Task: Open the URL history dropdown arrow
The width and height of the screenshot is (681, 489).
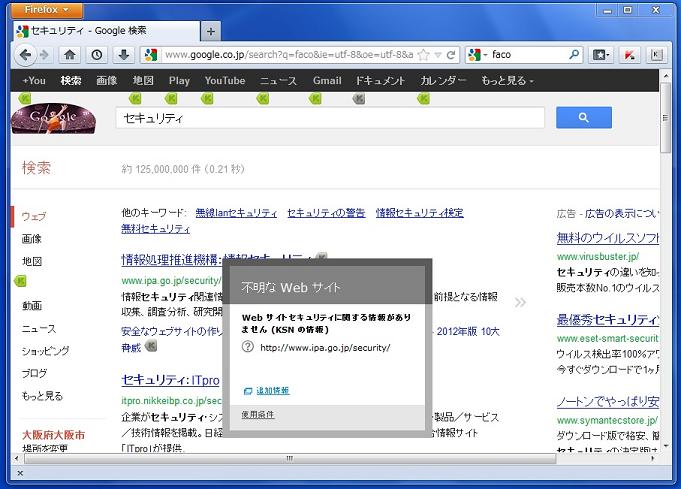Action: (x=438, y=55)
